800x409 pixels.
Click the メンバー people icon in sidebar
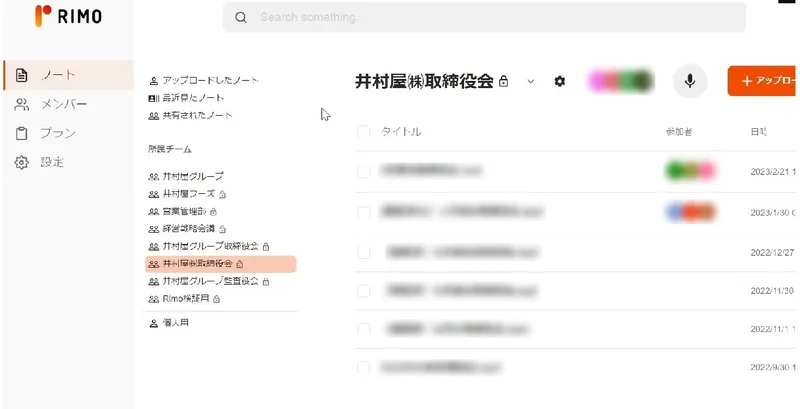[21, 104]
